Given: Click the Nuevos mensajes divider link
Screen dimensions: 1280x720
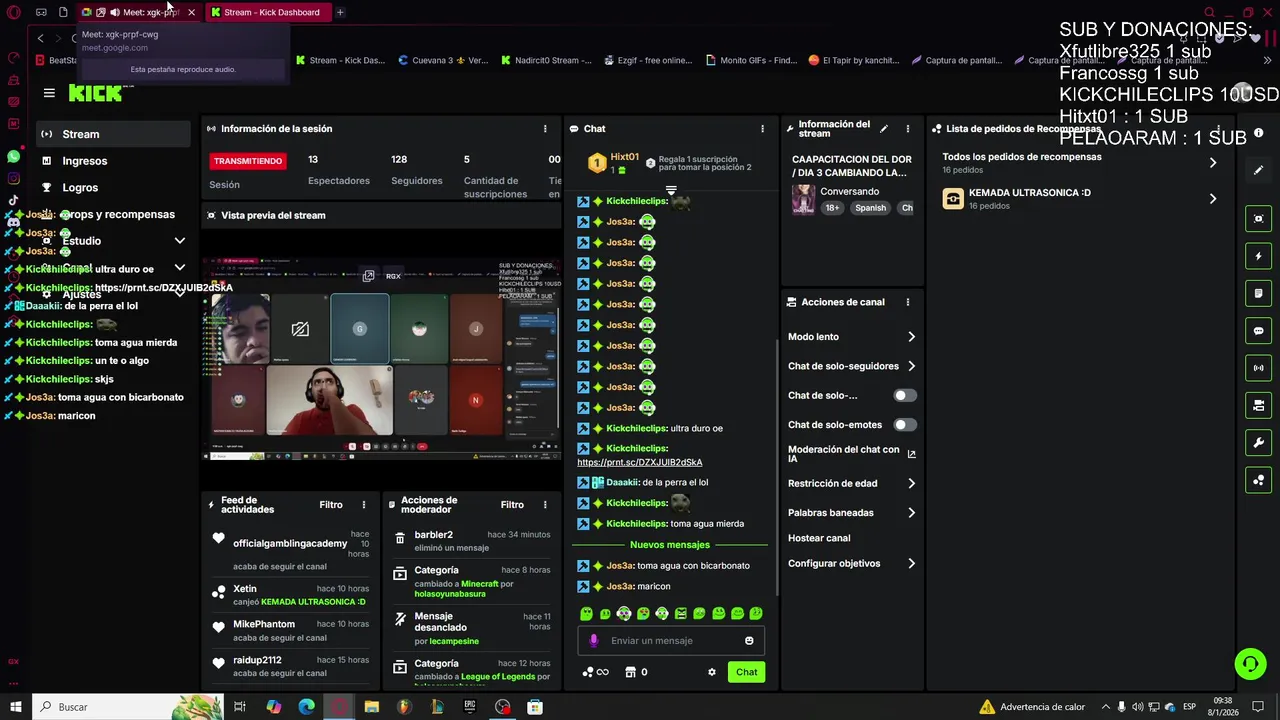Looking at the screenshot, I should pos(670,545).
